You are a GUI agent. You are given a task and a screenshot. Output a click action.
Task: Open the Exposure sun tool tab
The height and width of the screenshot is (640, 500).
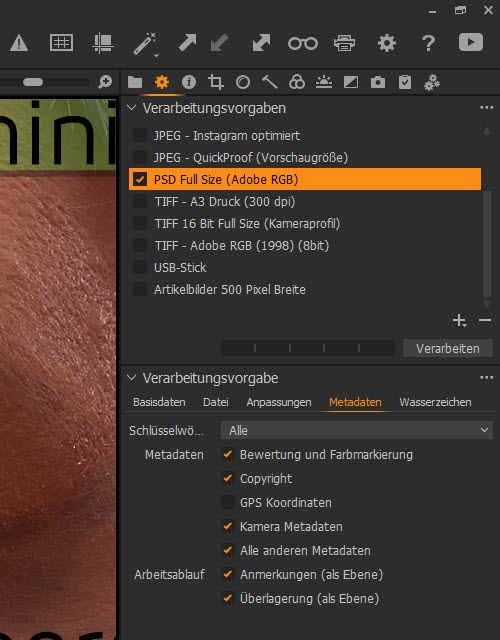point(324,82)
